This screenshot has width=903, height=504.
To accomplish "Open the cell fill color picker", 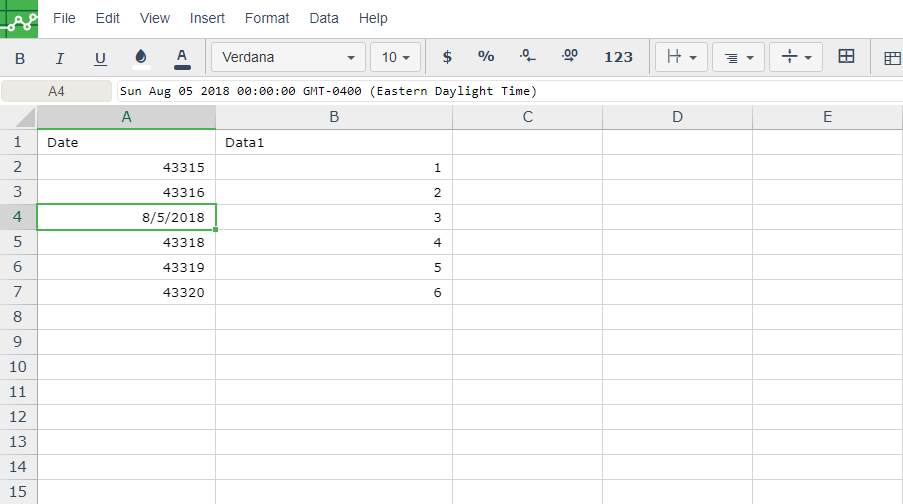I will 141,58.
